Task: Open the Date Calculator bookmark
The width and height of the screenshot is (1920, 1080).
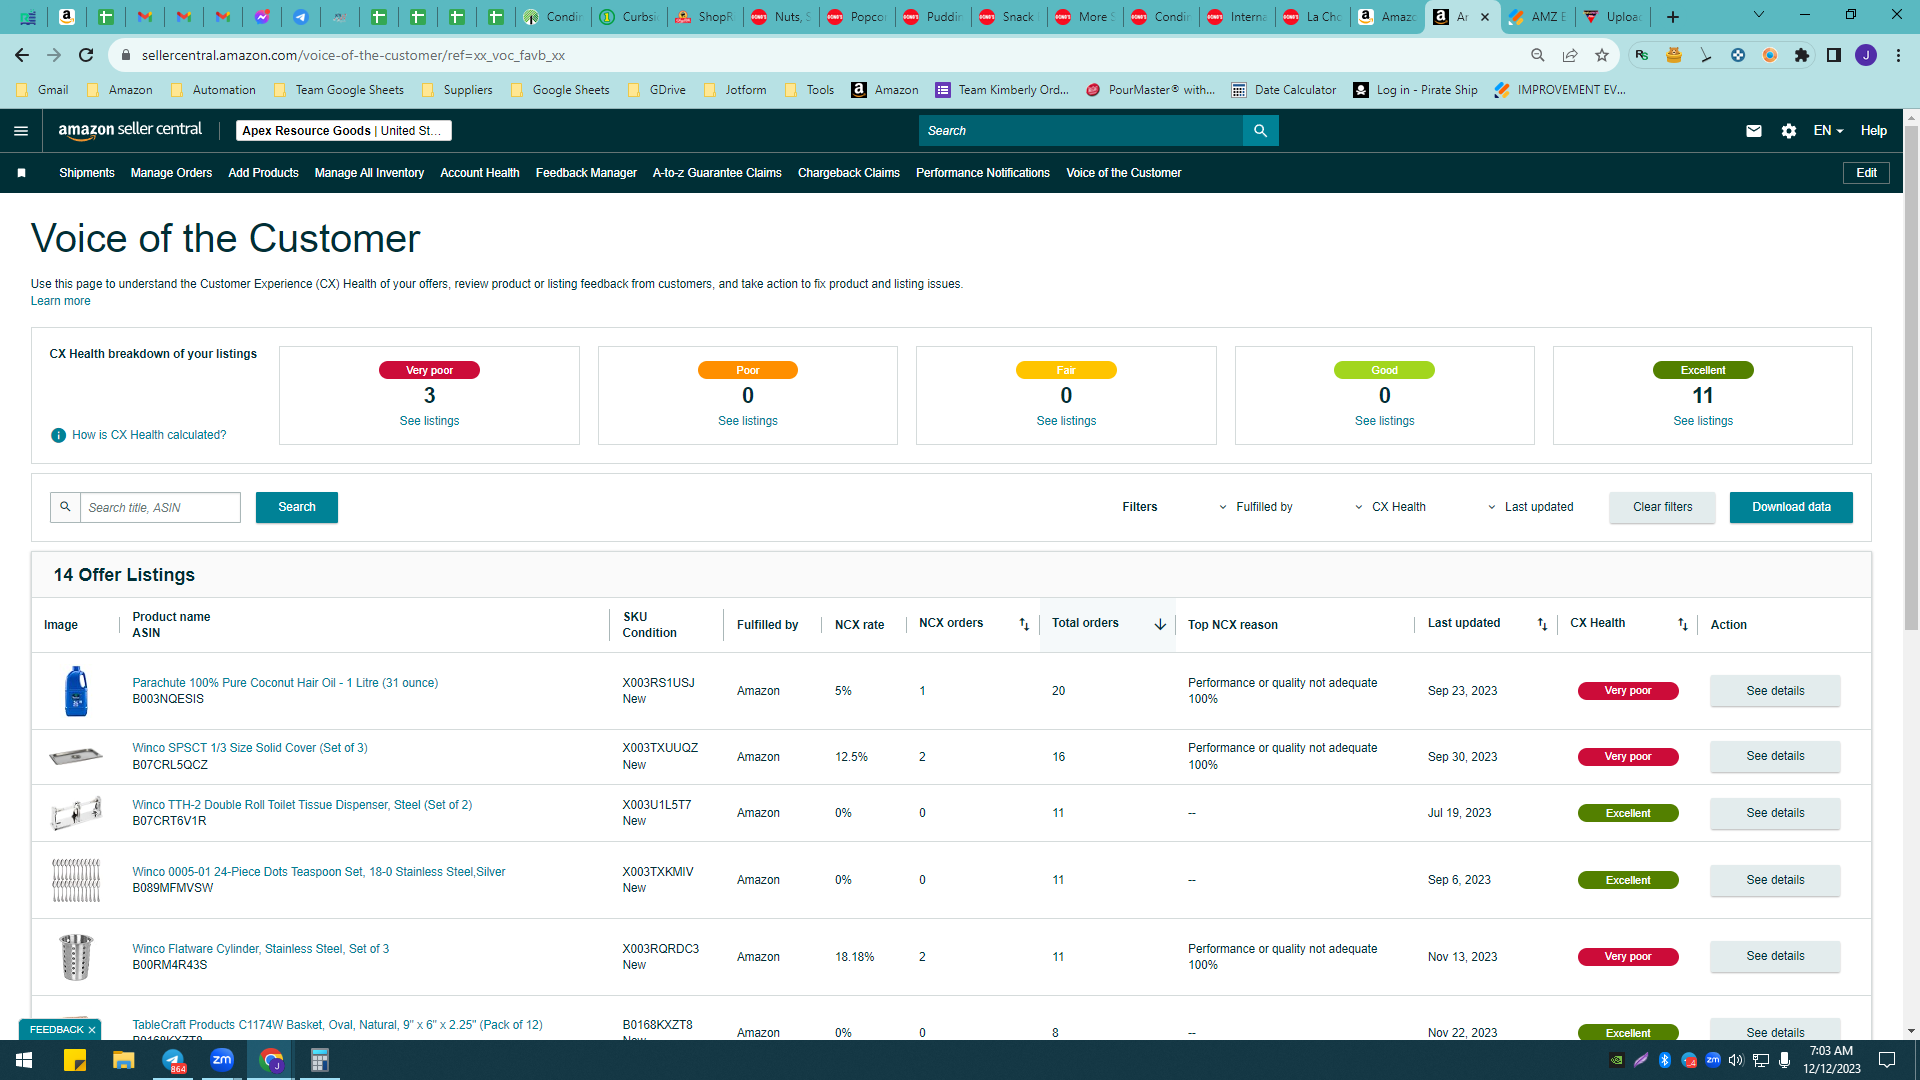Action: [x=1283, y=90]
